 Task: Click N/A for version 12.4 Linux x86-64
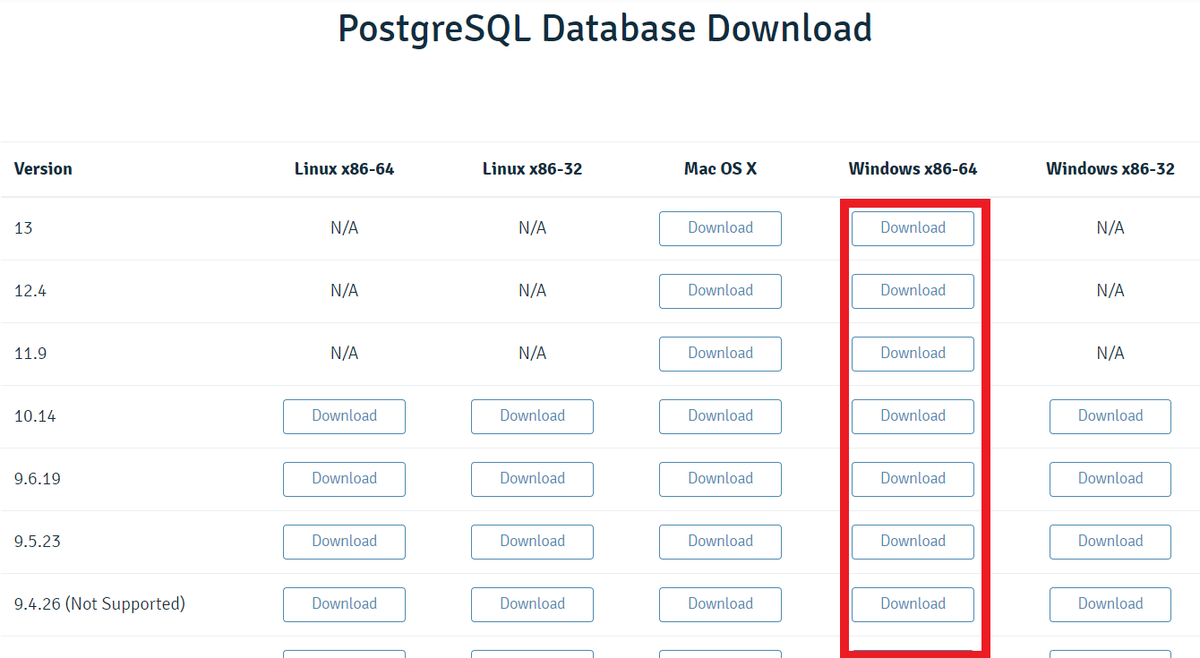pos(344,291)
